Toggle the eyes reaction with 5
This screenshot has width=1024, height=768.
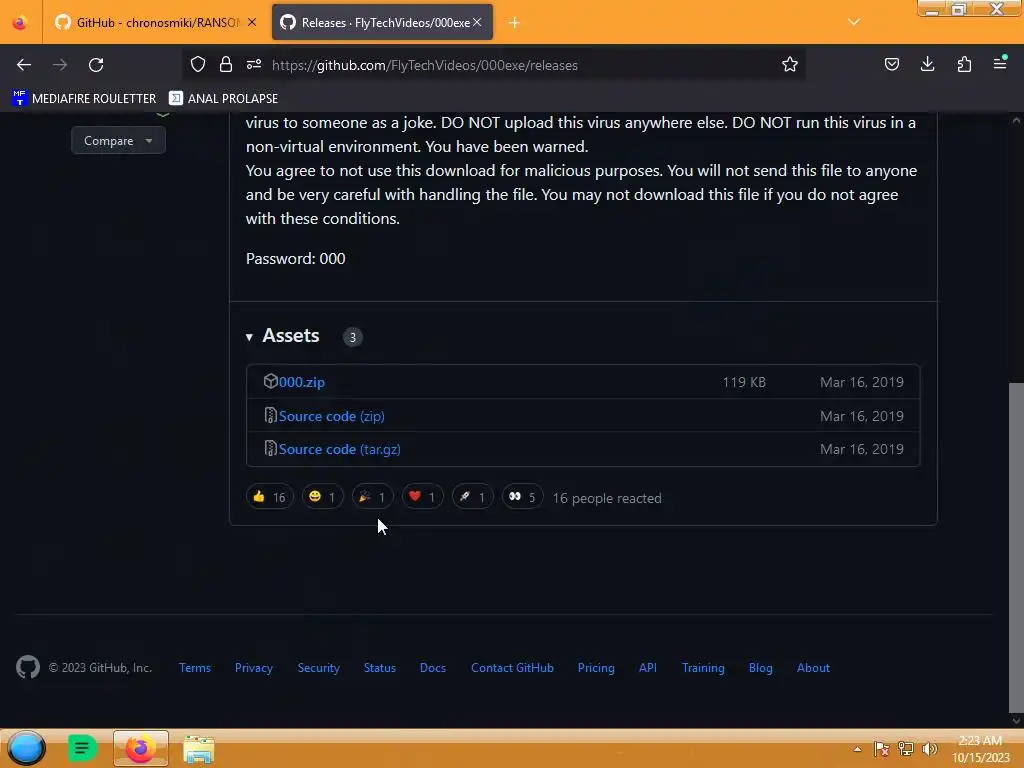[522, 497]
